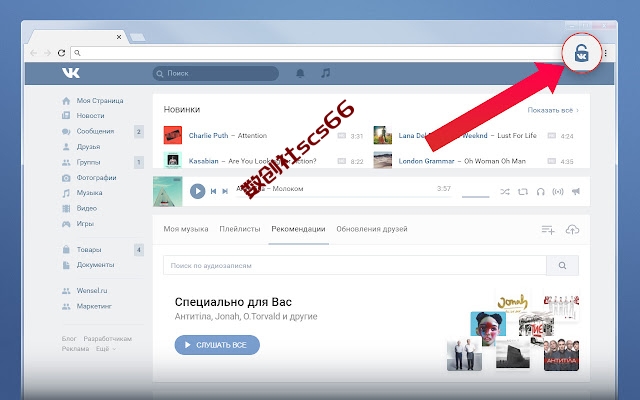Switch to Обновления друзей tab

372,229
